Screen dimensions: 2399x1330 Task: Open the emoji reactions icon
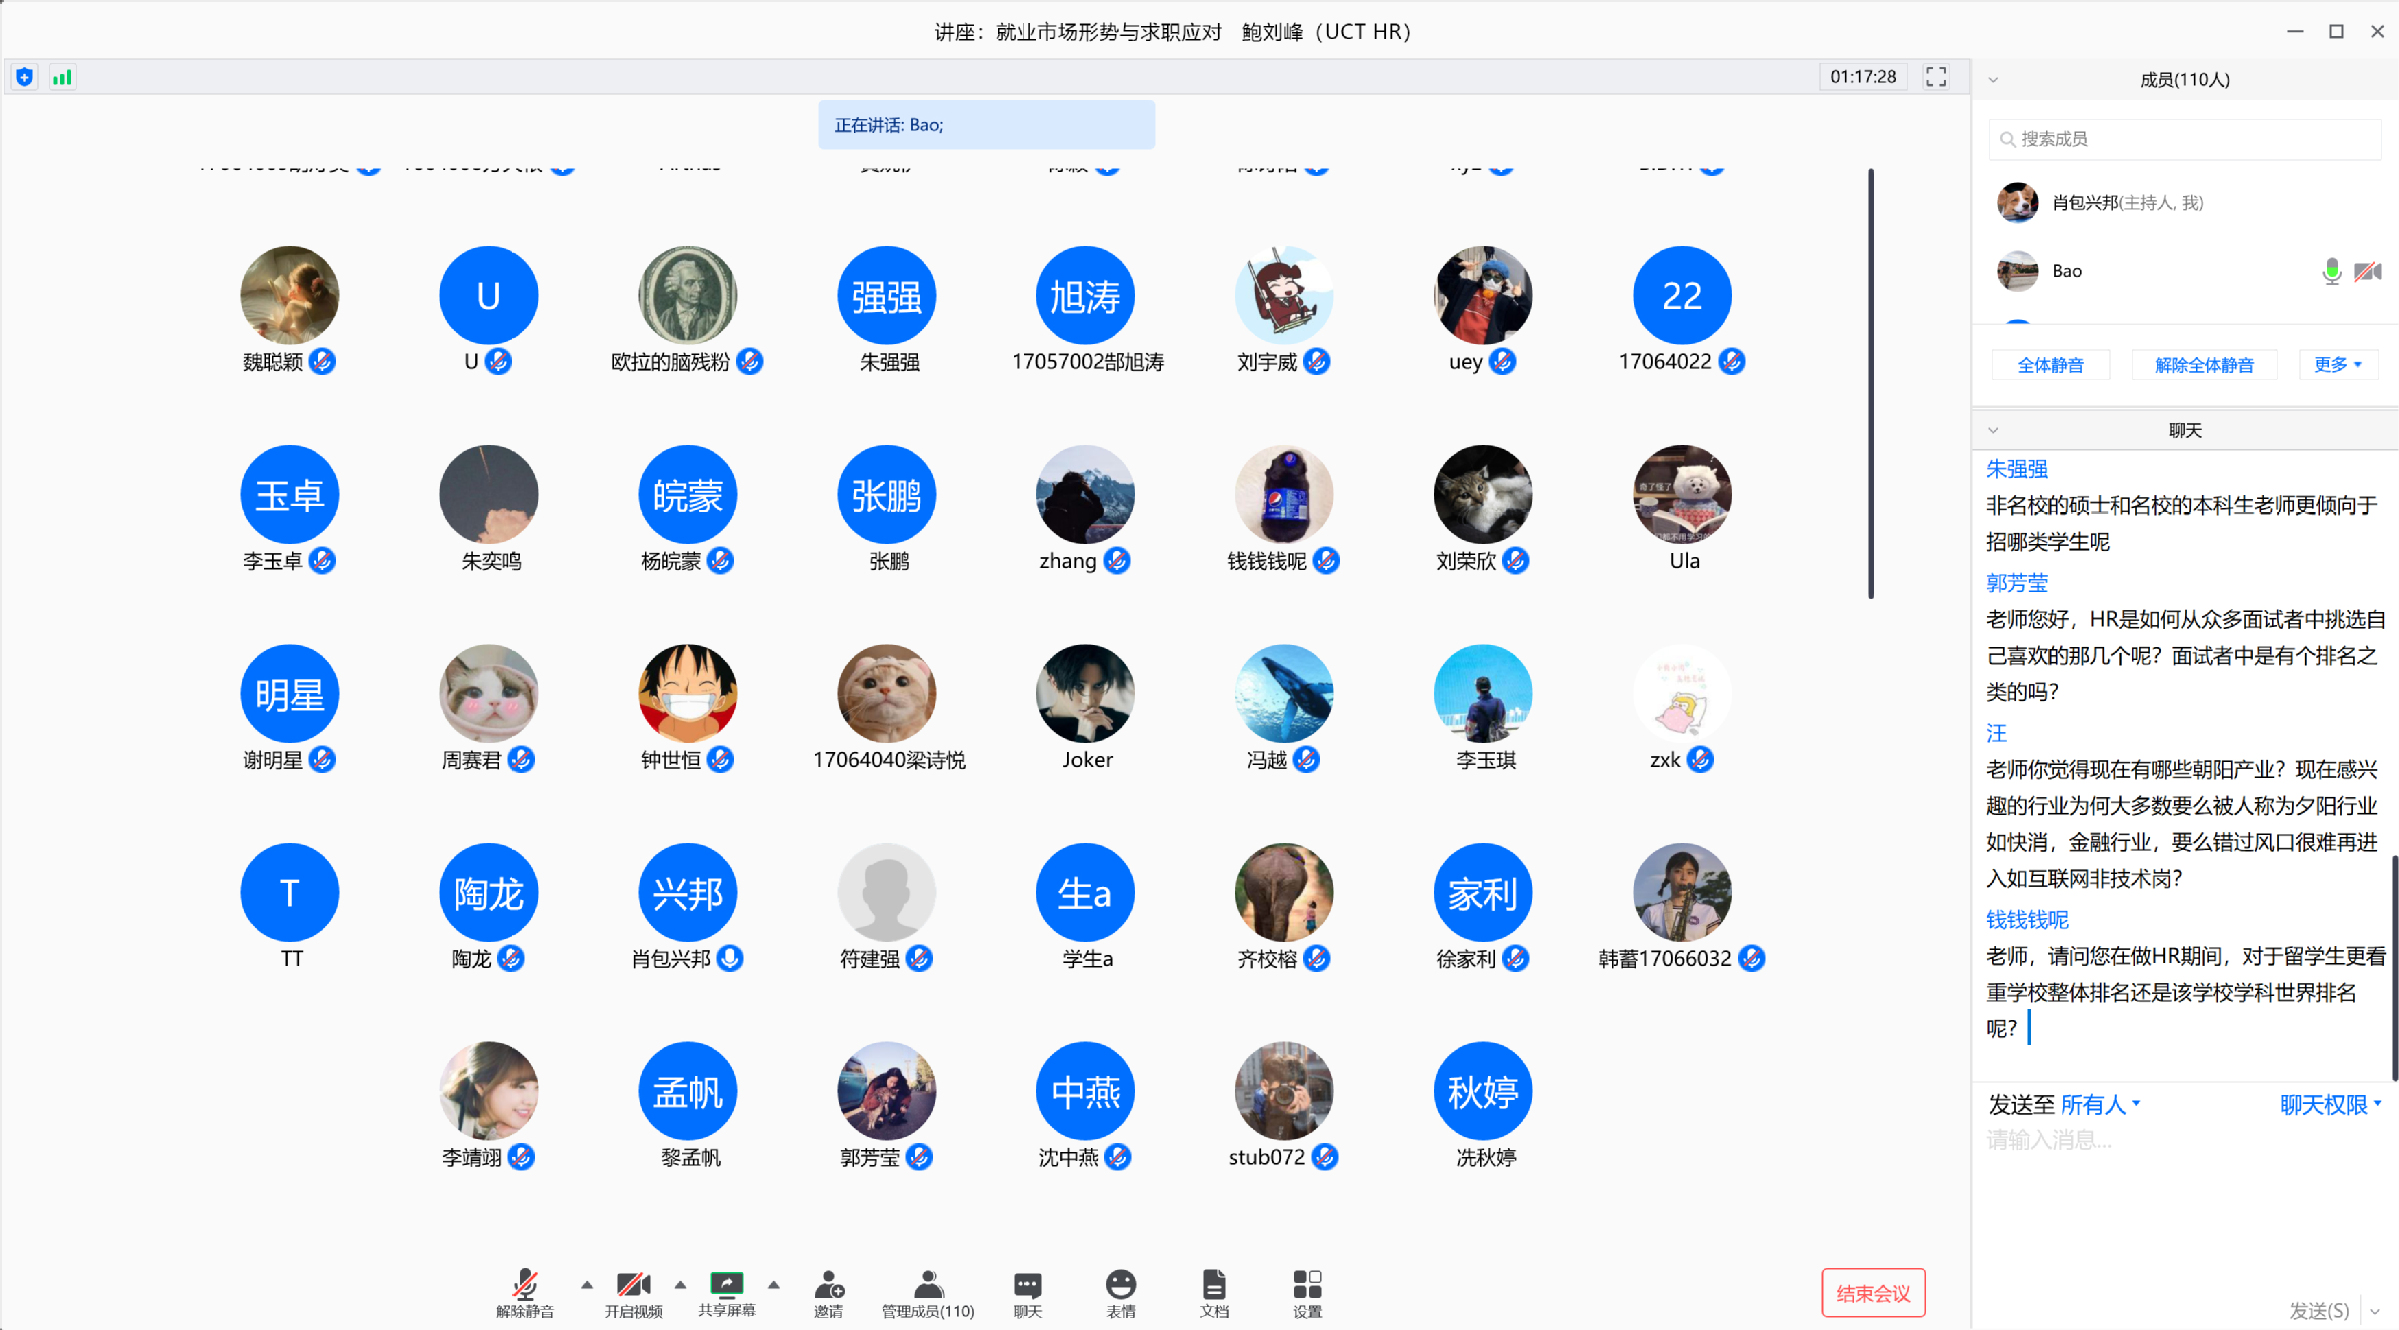click(x=1120, y=1285)
